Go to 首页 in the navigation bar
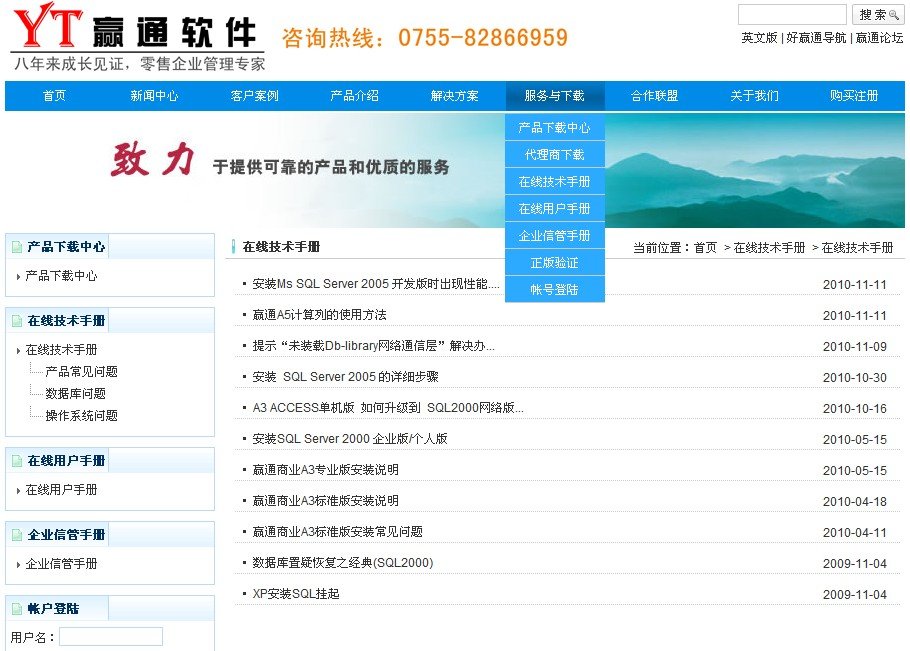 click(54, 96)
